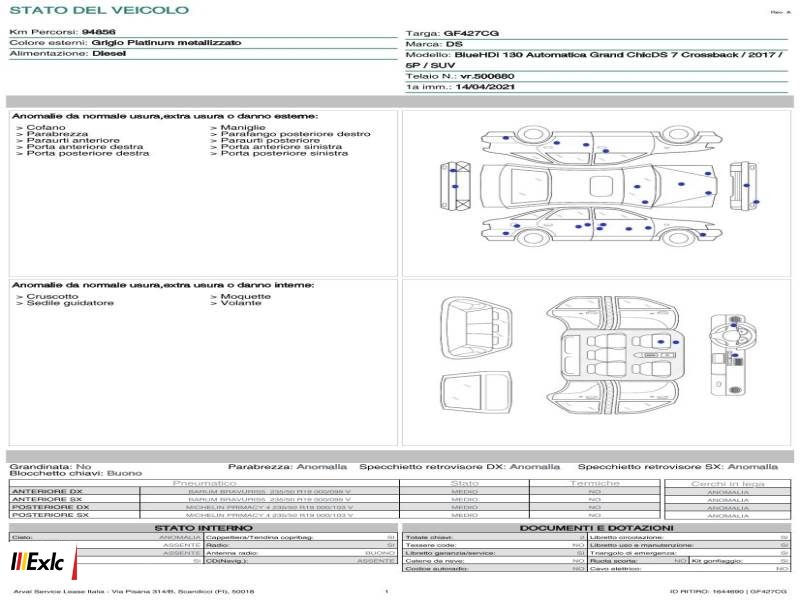800x600 pixels.
Task: Click the Marca value 'DS'
Action: [454, 44]
